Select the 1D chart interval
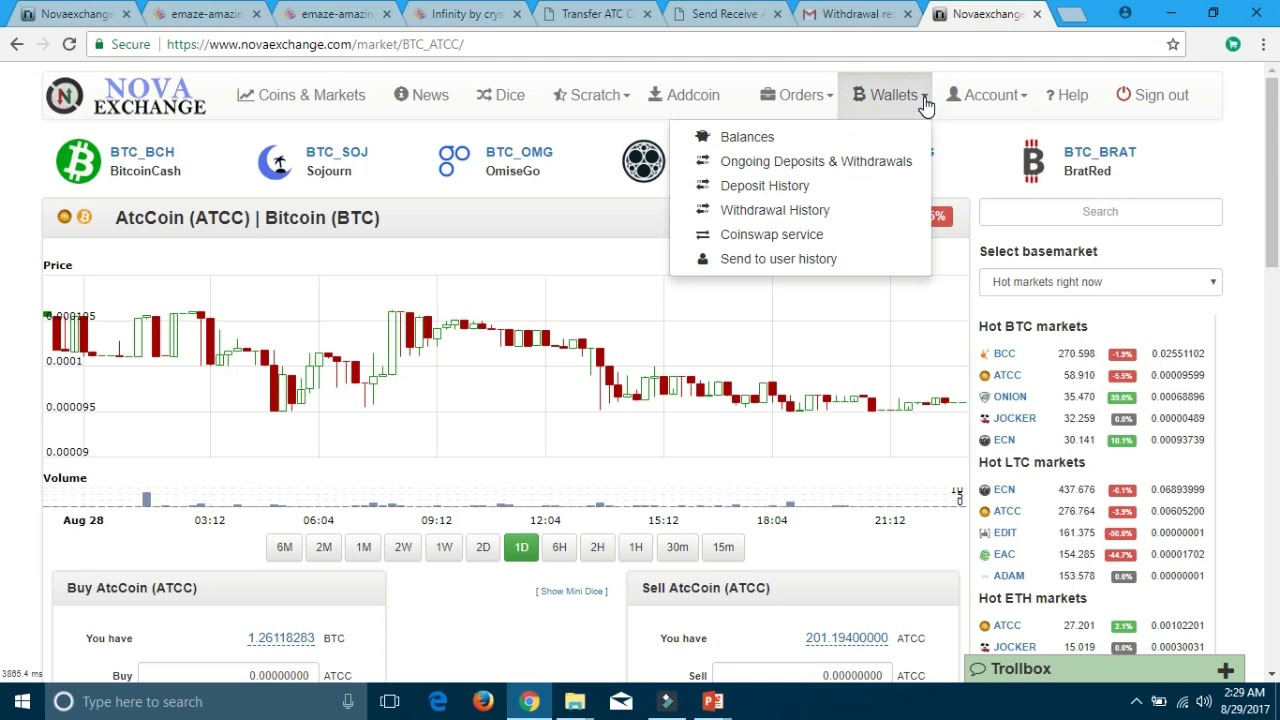 click(x=521, y=547)
